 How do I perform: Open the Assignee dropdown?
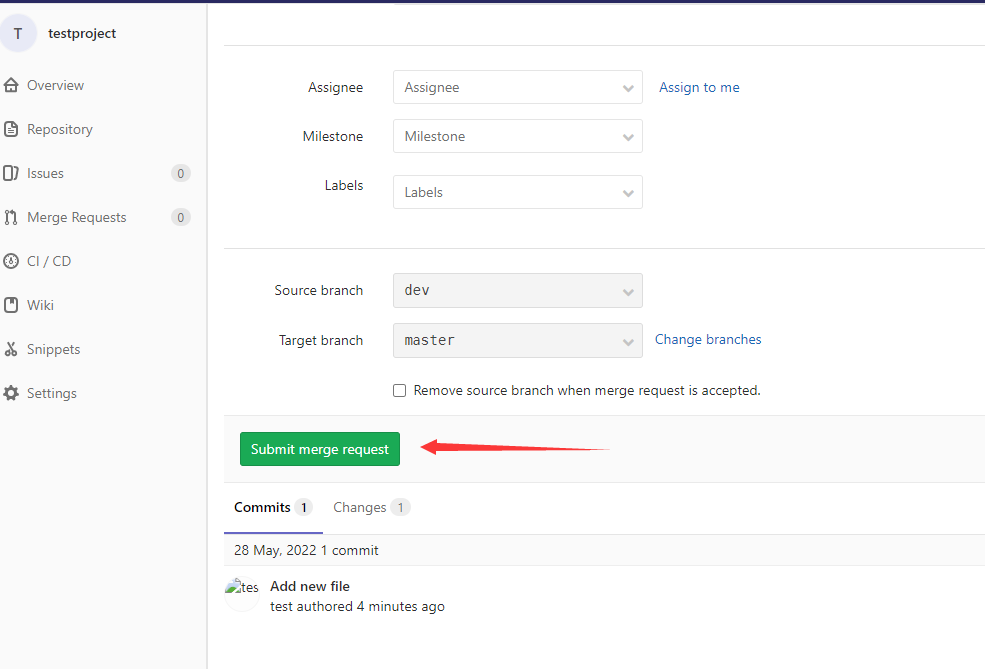pyautogui.click(x=518, y=87)
